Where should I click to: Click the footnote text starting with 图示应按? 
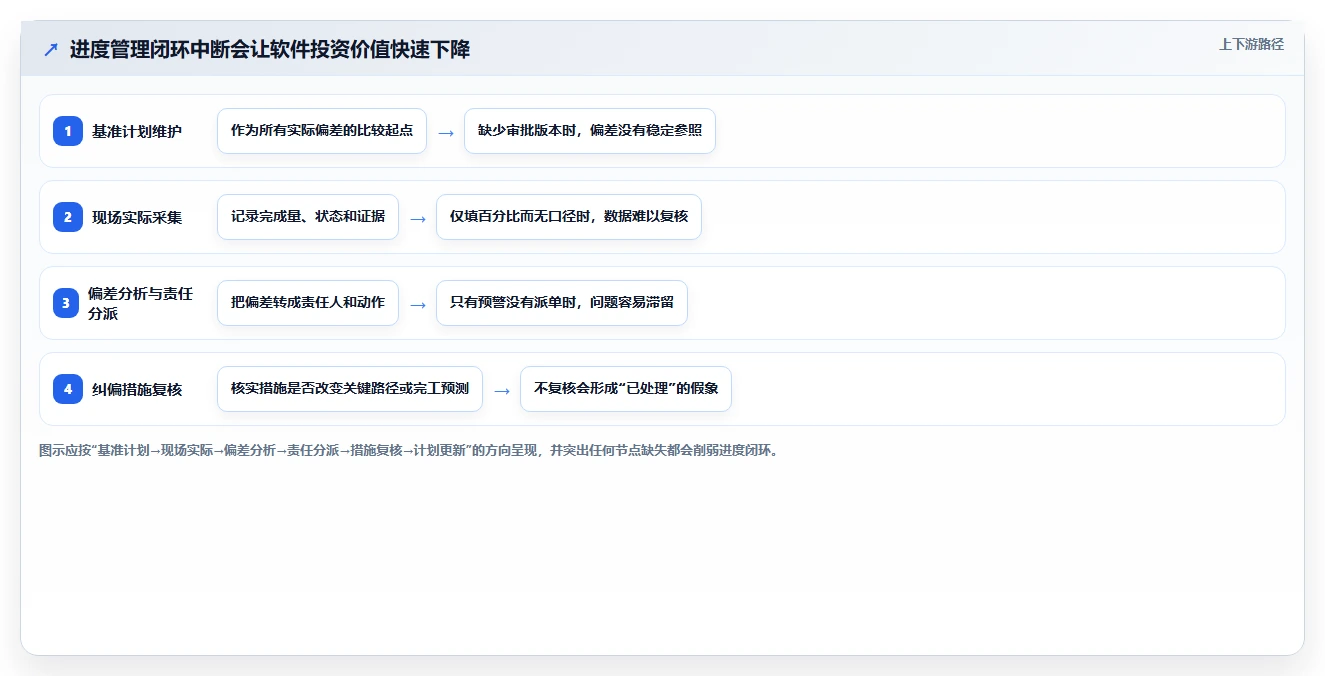click(x=408, y=450)
